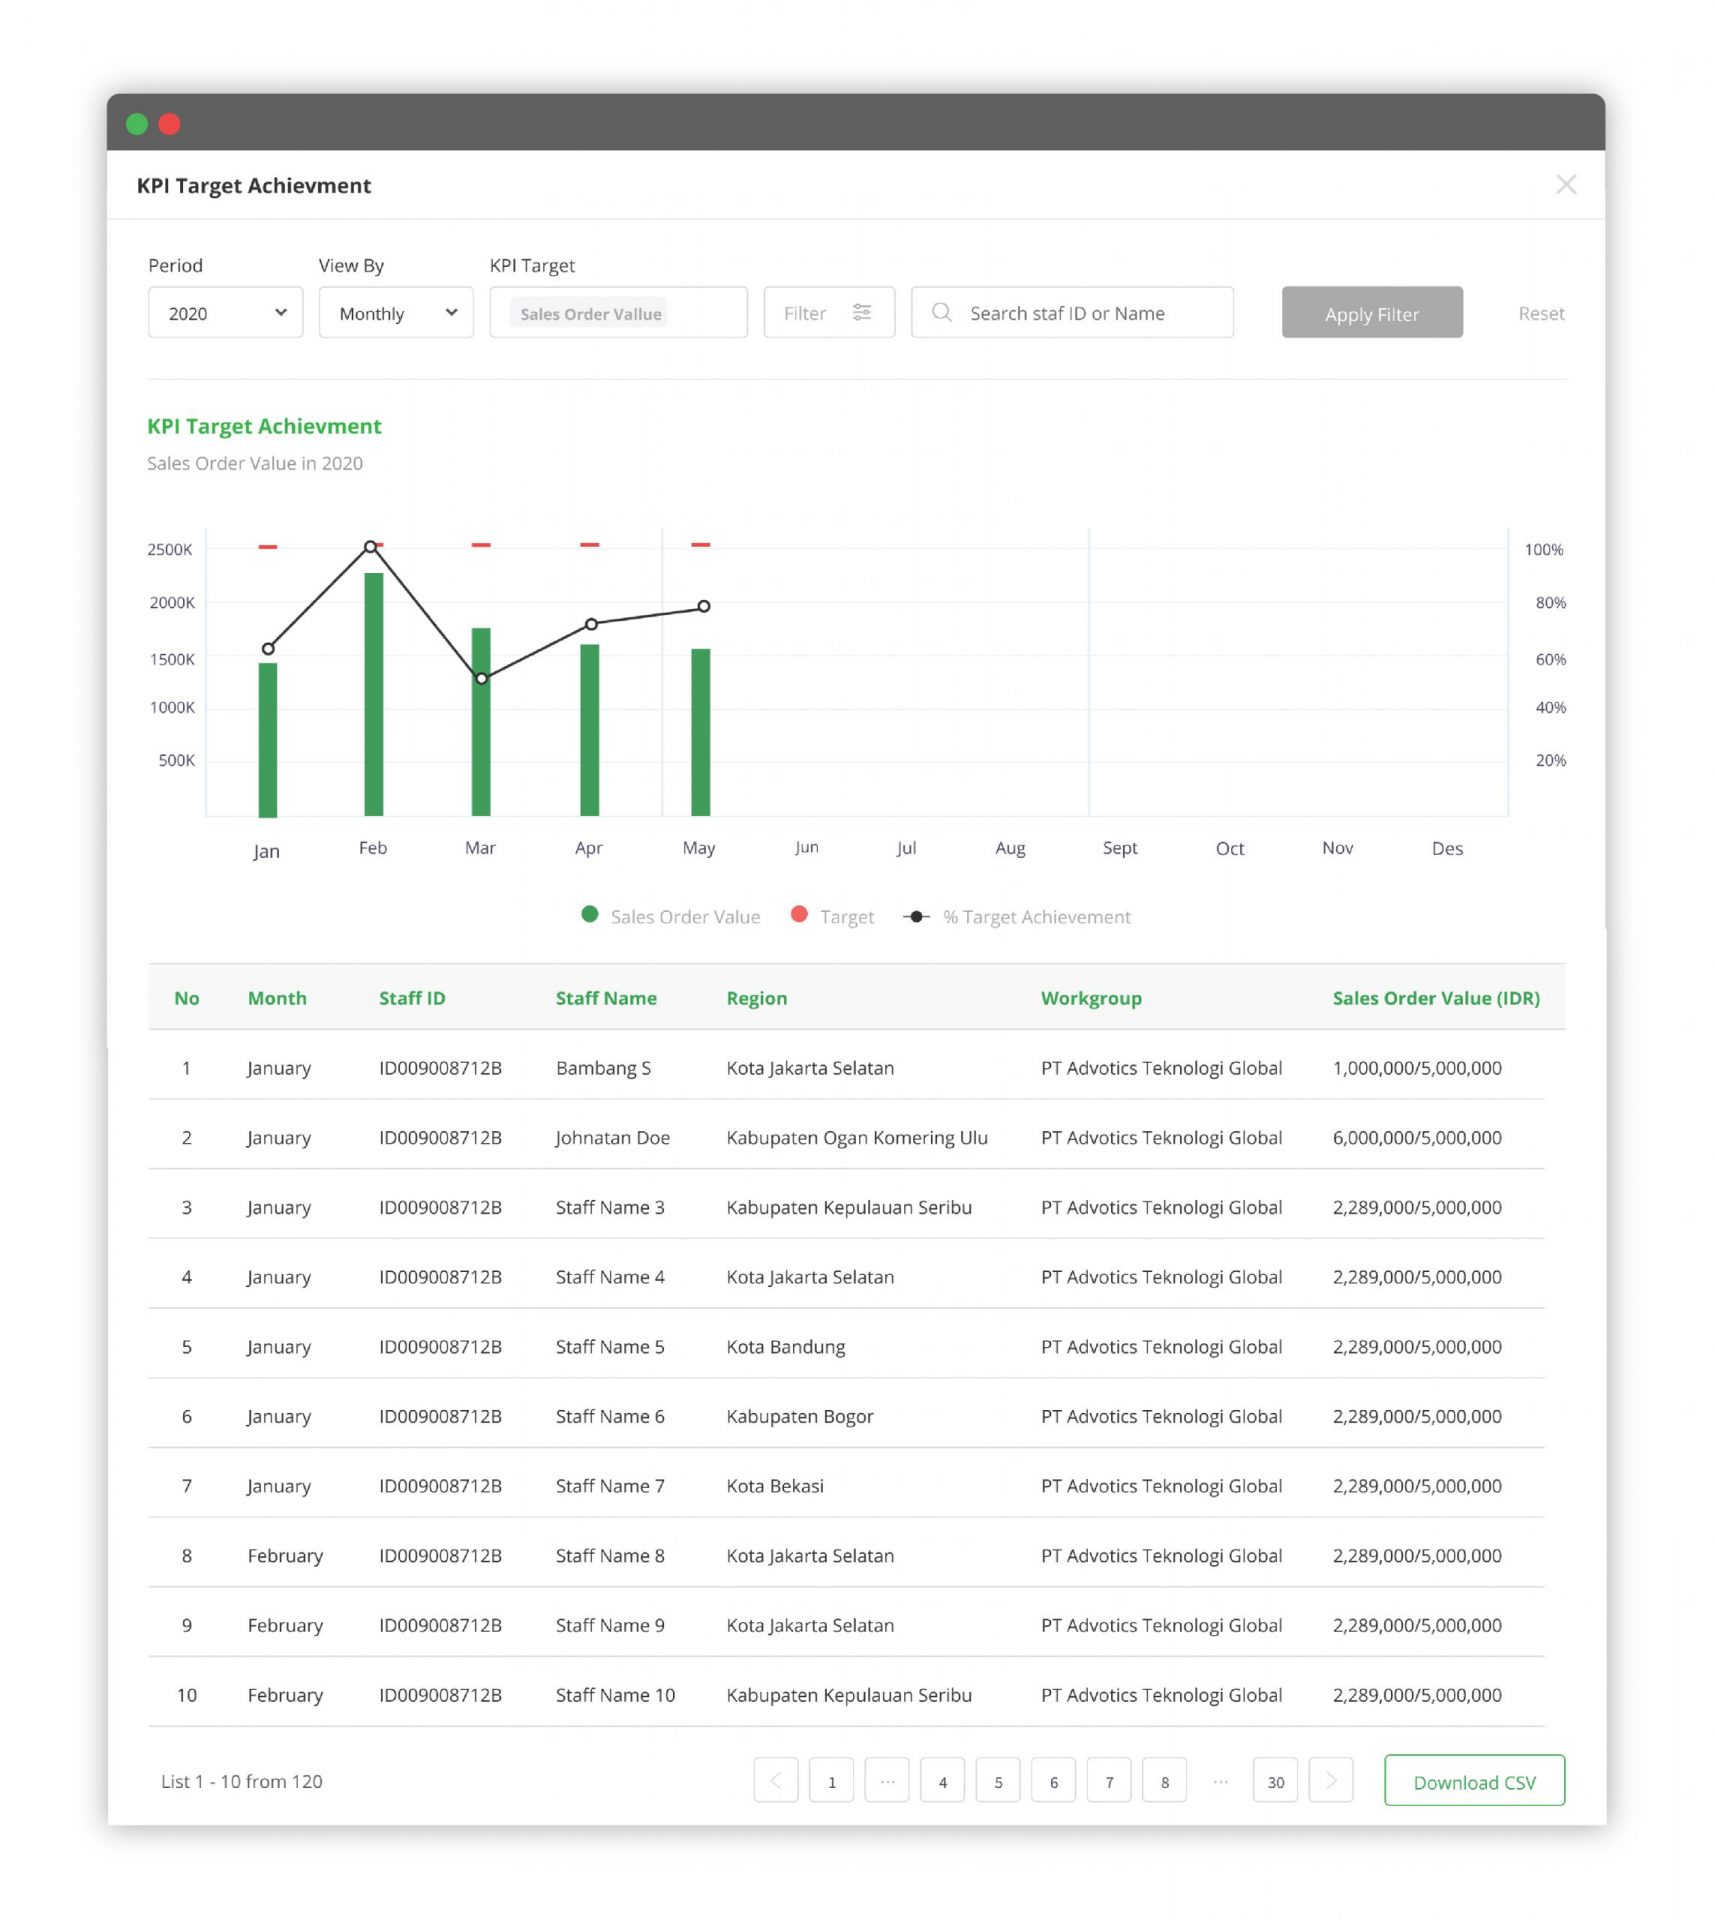Click the green window control dot
This screenshot has height=1920, width=1715.
[137, 124]
